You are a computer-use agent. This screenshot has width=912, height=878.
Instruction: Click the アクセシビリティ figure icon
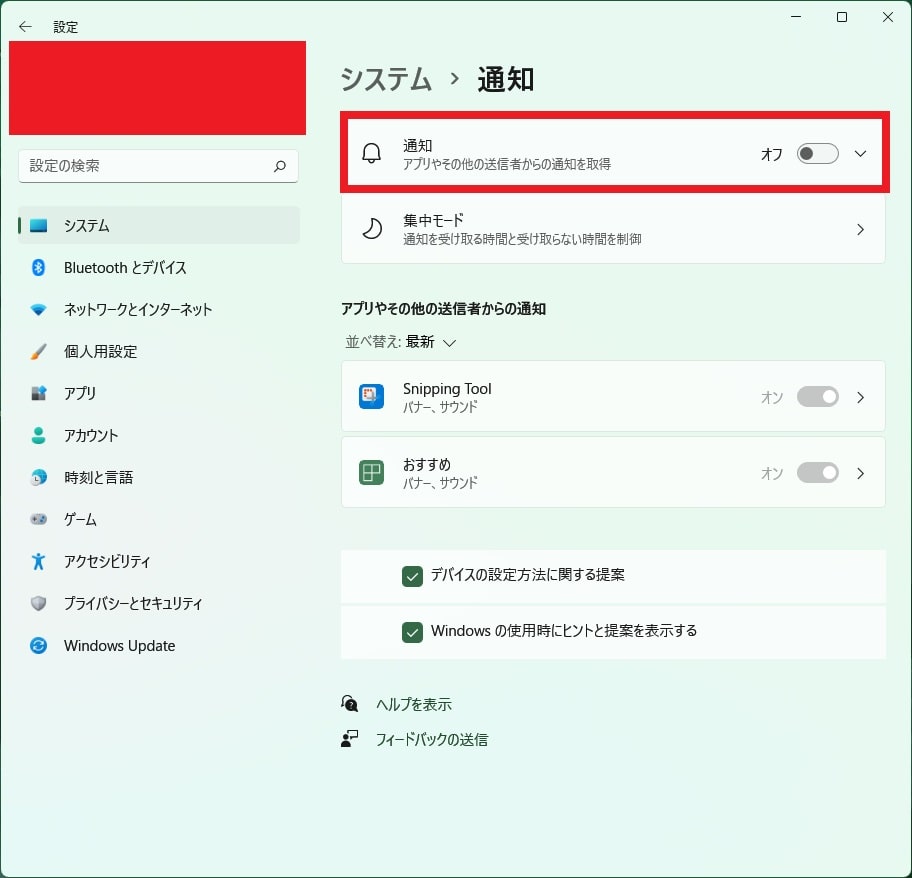point(38,561)
